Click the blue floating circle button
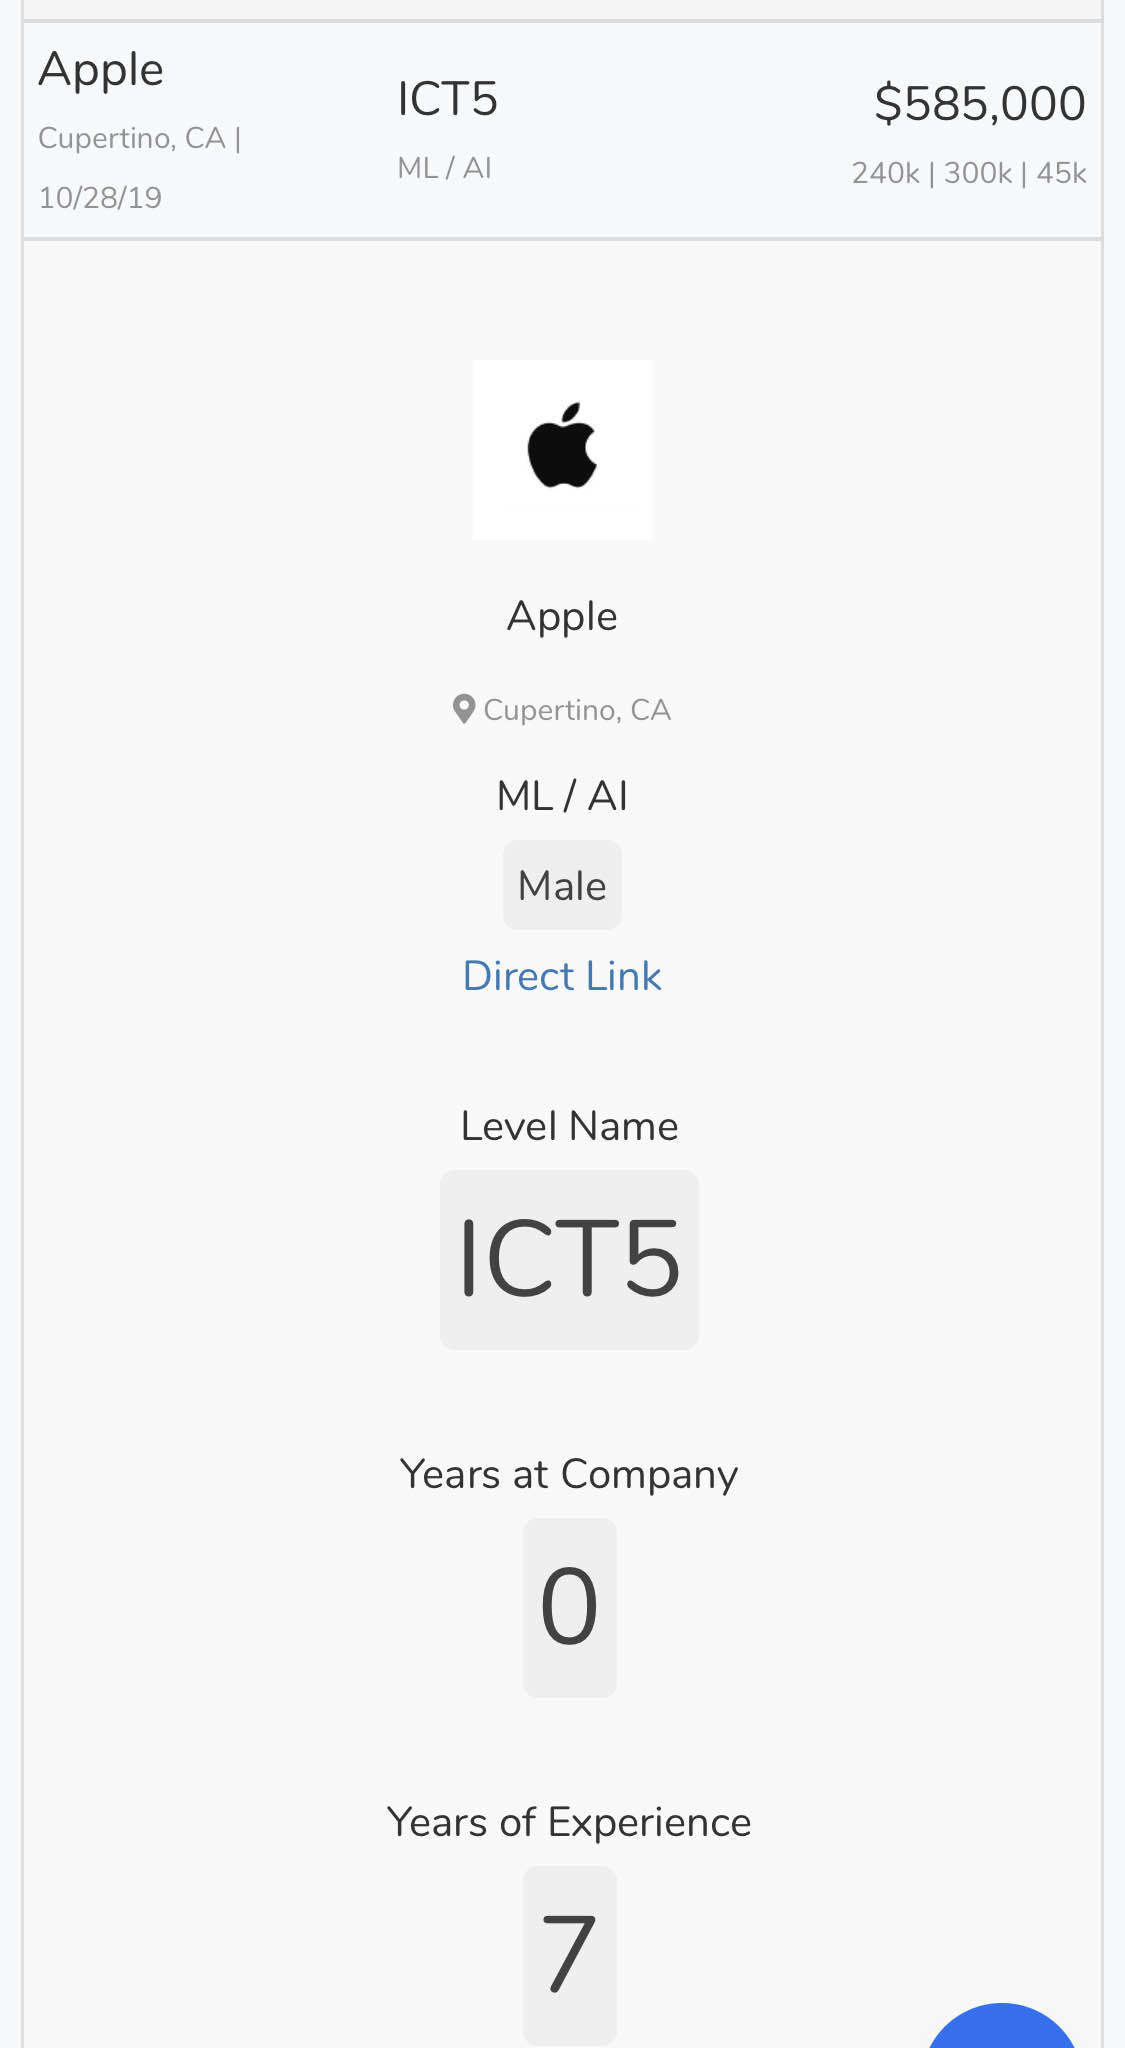 tap(1002, 2026)
